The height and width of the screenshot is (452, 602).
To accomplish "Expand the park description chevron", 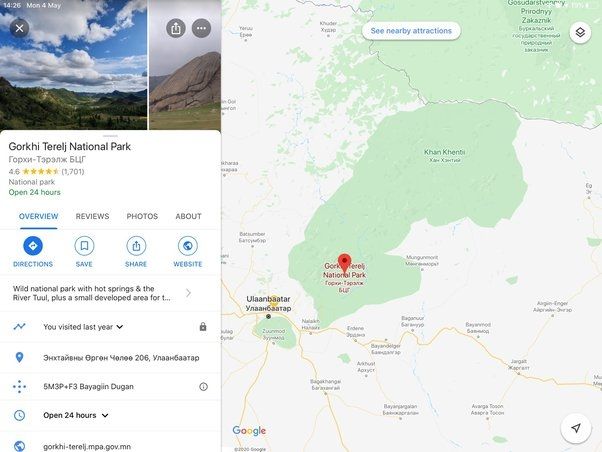I will 188,293.
